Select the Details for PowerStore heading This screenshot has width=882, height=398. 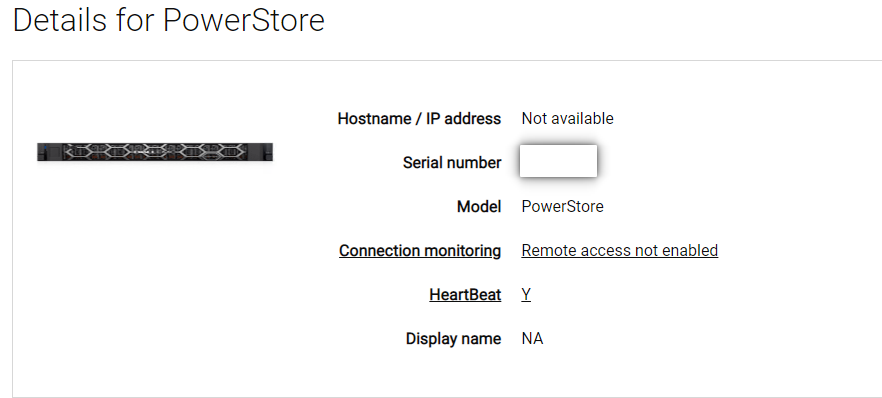(169, 20)
